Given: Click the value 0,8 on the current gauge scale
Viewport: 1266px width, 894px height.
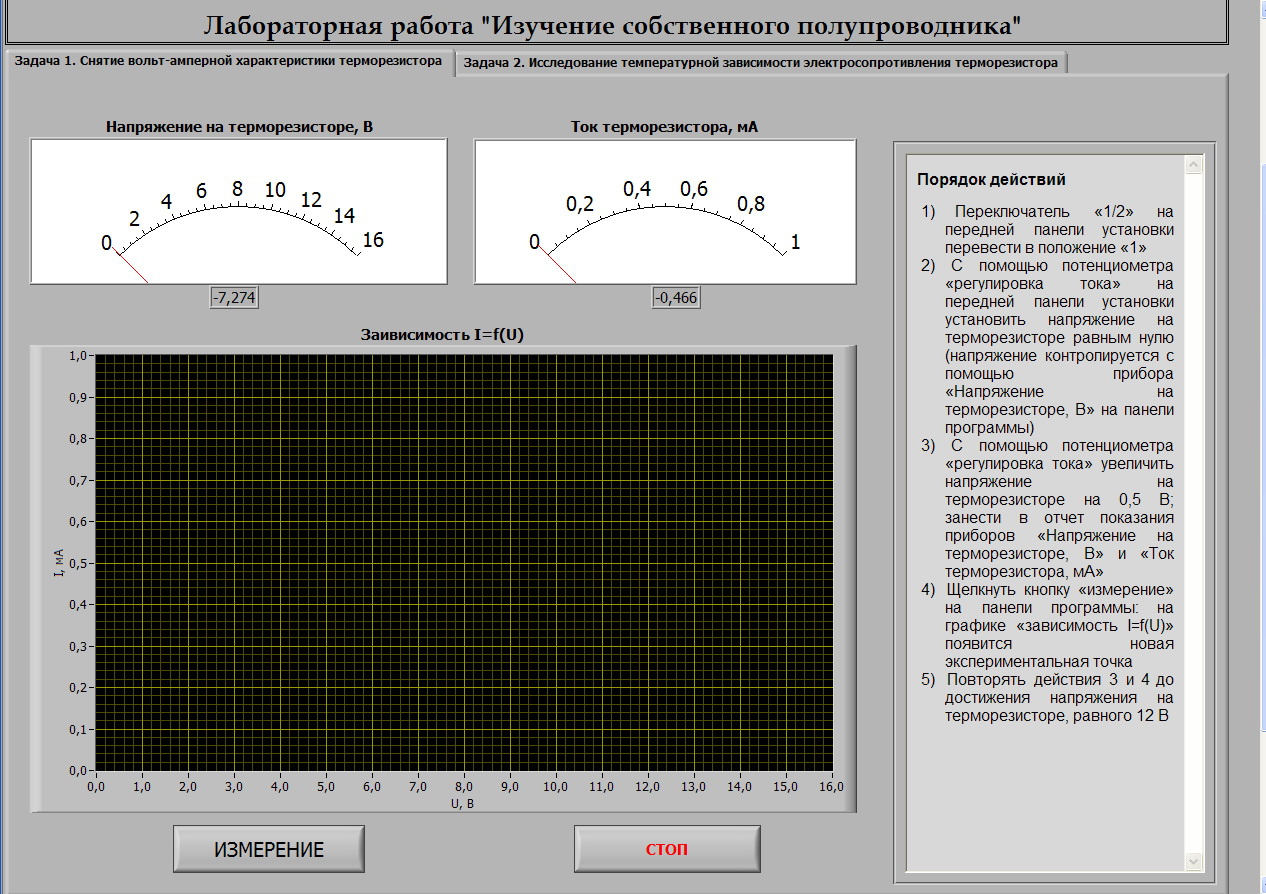Looking at the screenshot, I should point(751,204).
